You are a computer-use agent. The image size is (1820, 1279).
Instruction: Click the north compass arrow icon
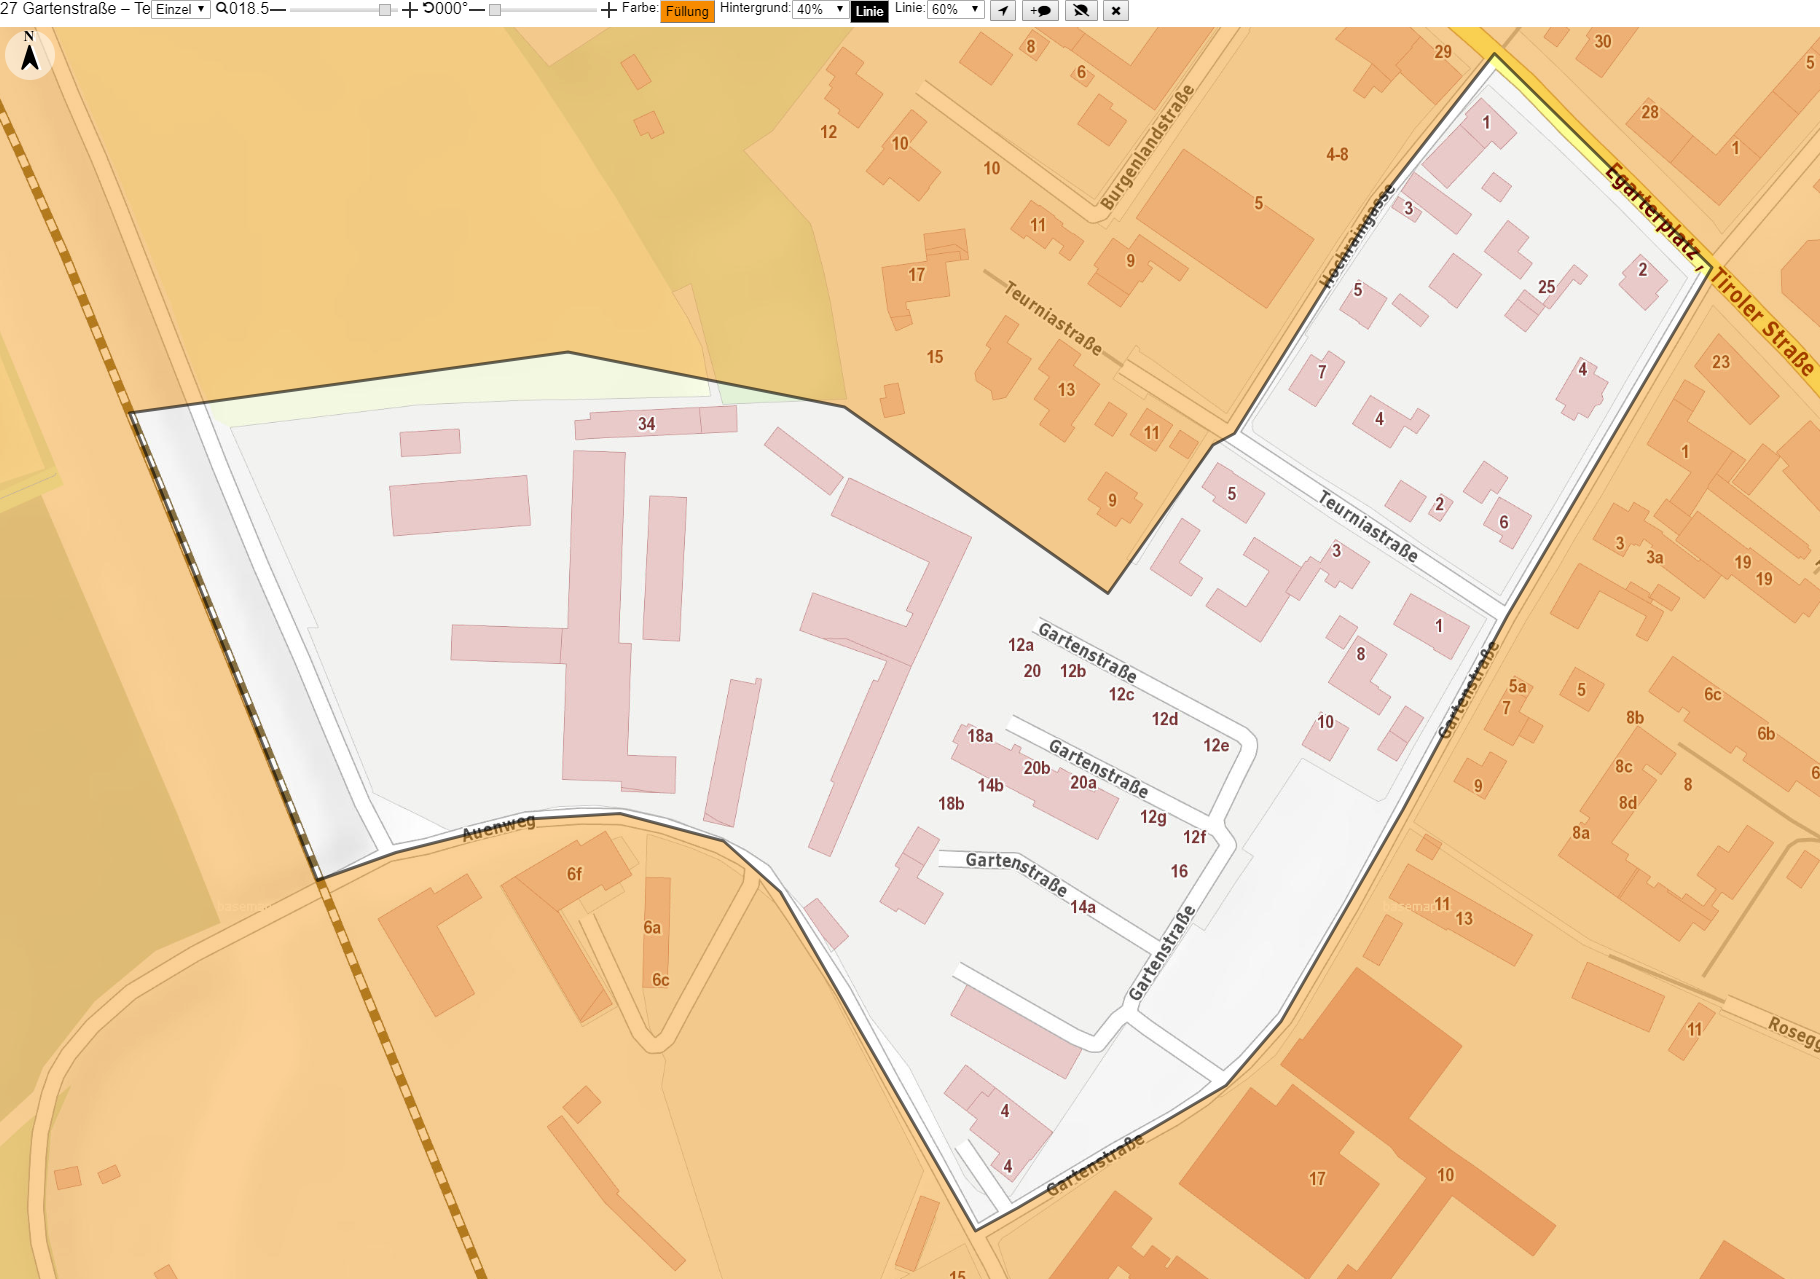coord(30,54)
